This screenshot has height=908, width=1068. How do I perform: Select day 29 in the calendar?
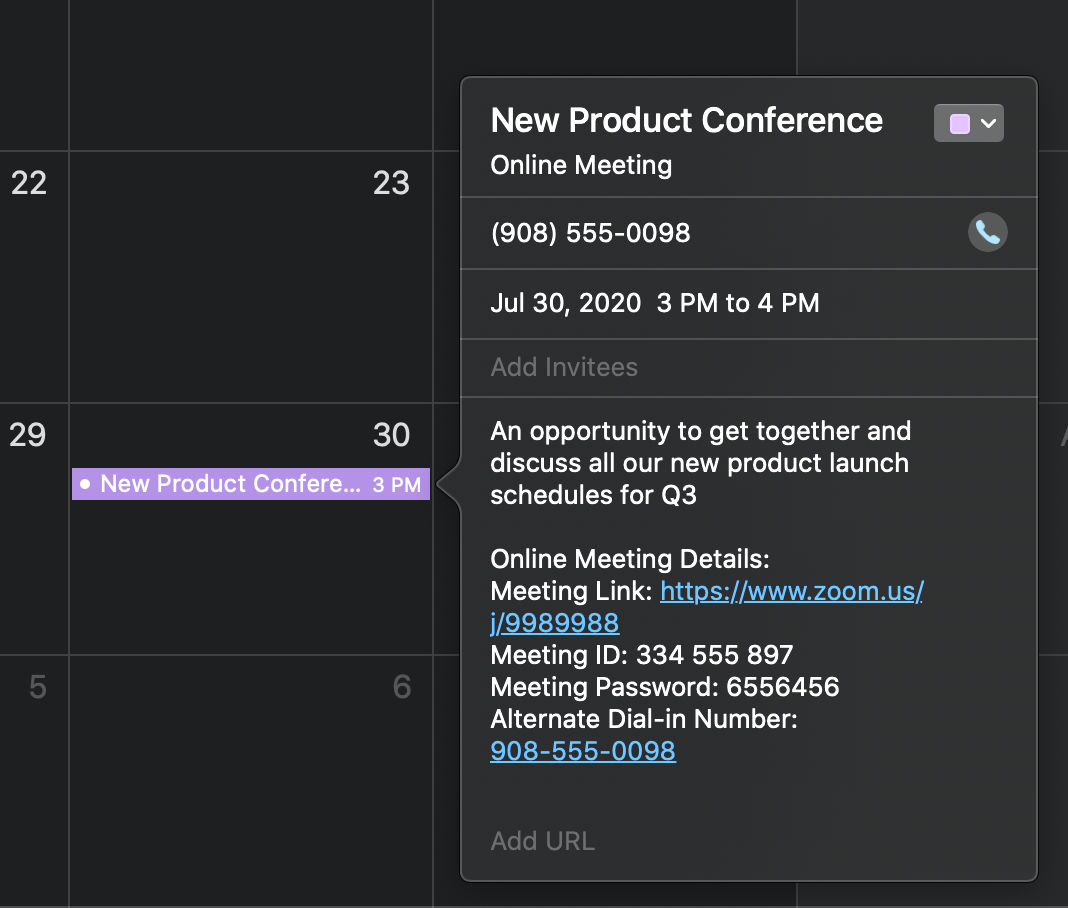coord(27,435)
